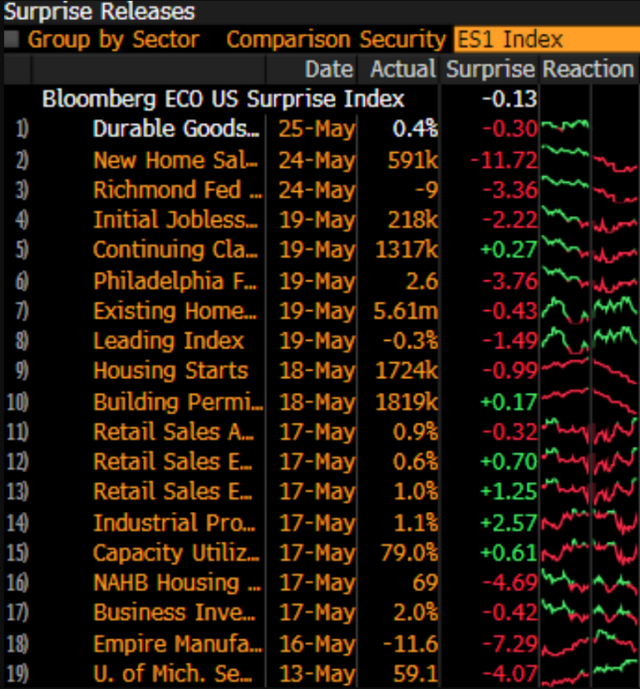
Task: Open the Existing Home release row
Action: tap(175, 311)
